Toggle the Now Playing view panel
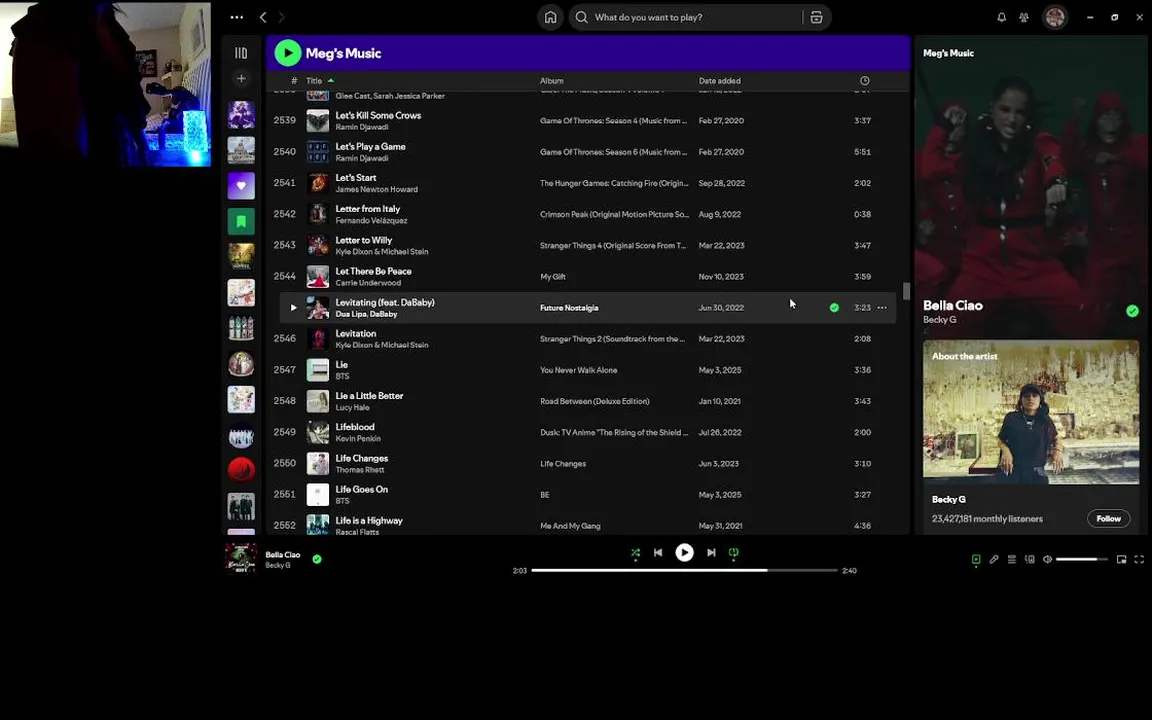Screen dimensions: 1152x720 click(976, 559)
